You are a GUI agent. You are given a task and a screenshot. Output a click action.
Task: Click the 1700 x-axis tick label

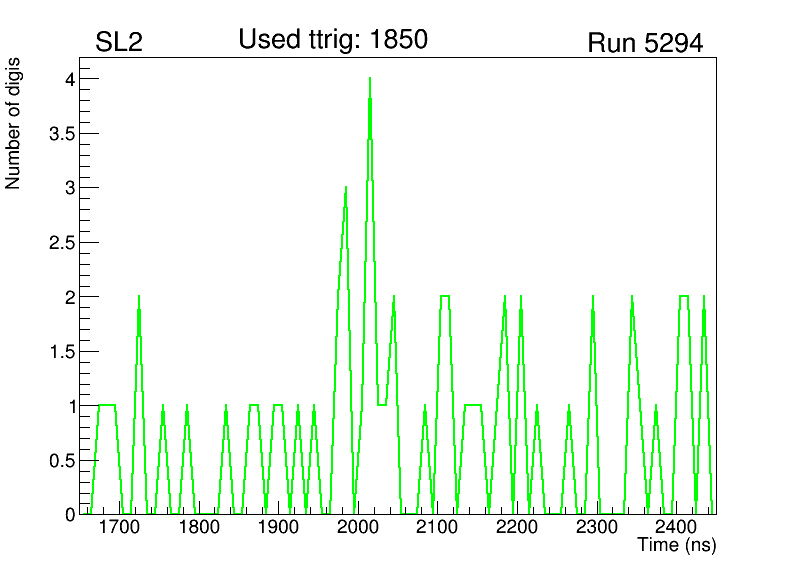(x=119, y=527)
